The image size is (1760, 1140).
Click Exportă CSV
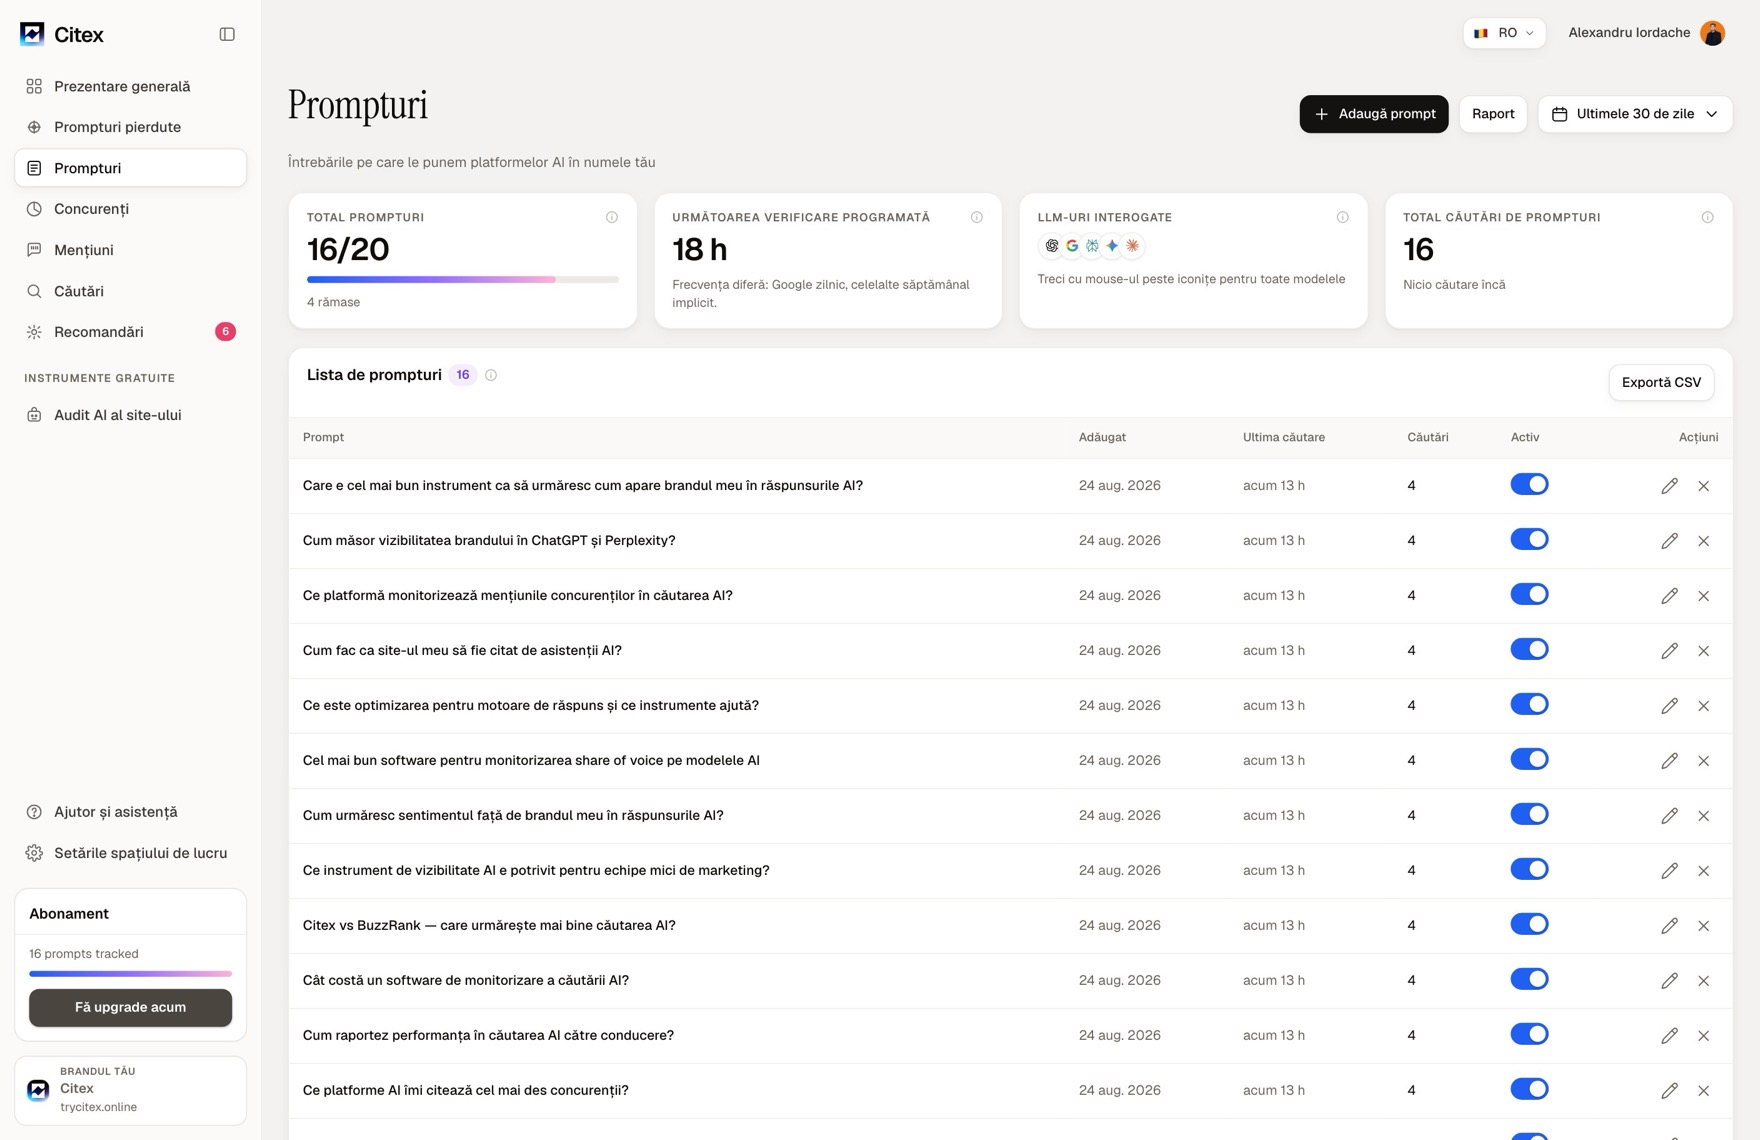[x=1661, y=382]
